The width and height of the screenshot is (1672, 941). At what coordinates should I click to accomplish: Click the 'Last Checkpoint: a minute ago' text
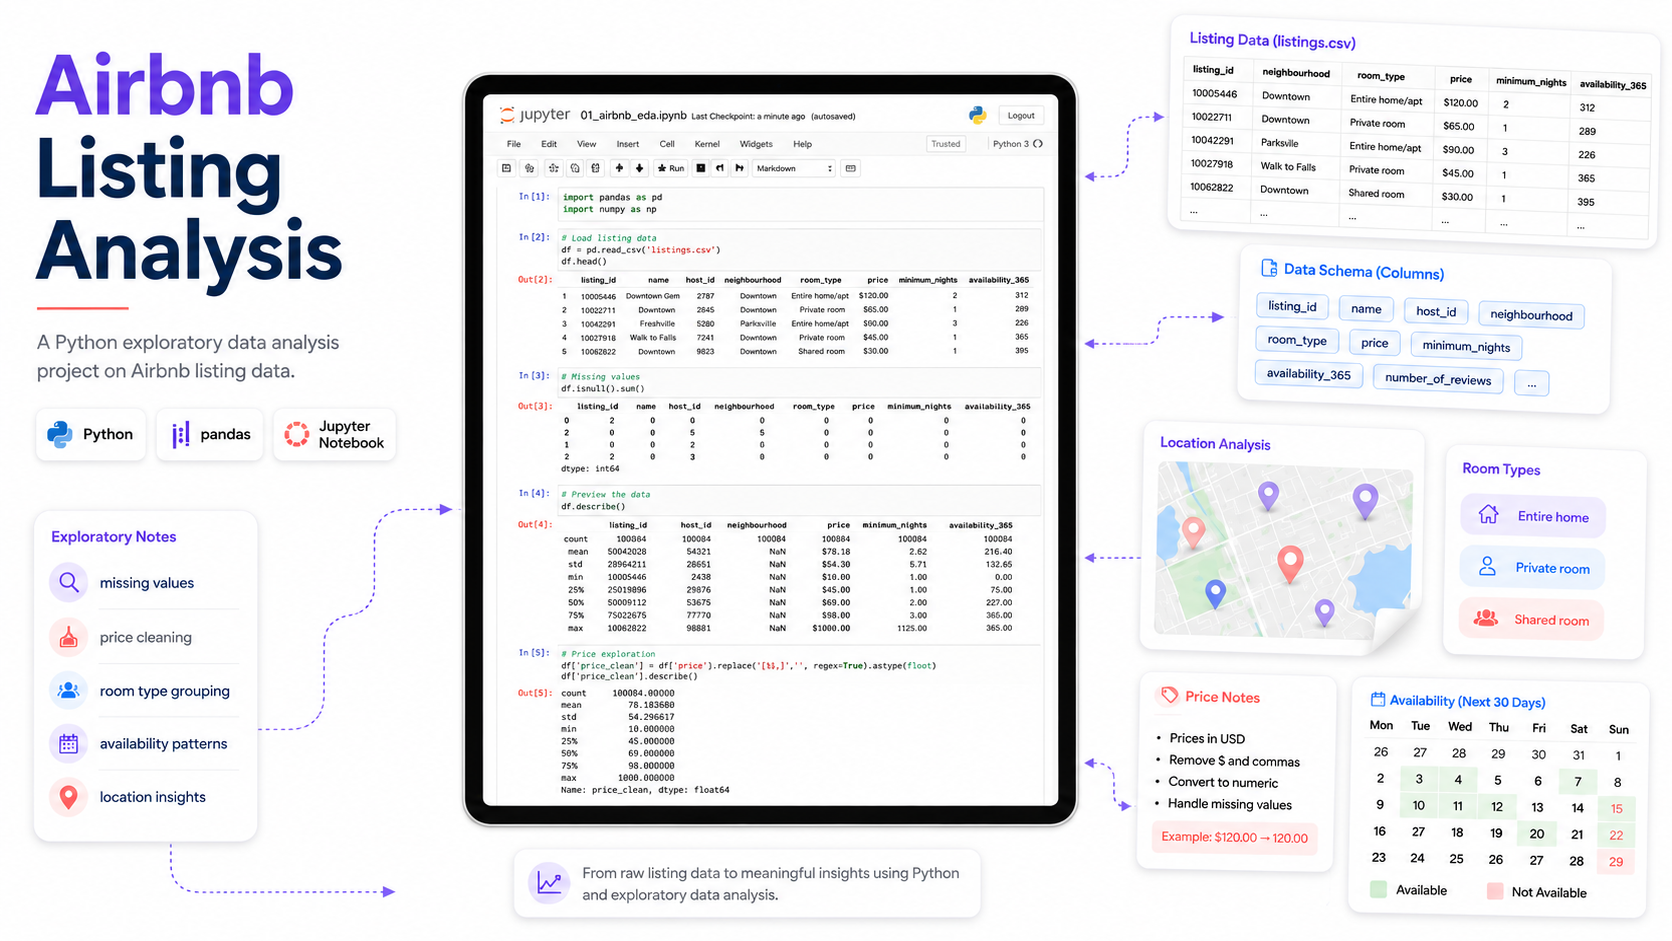pos(749,116)
